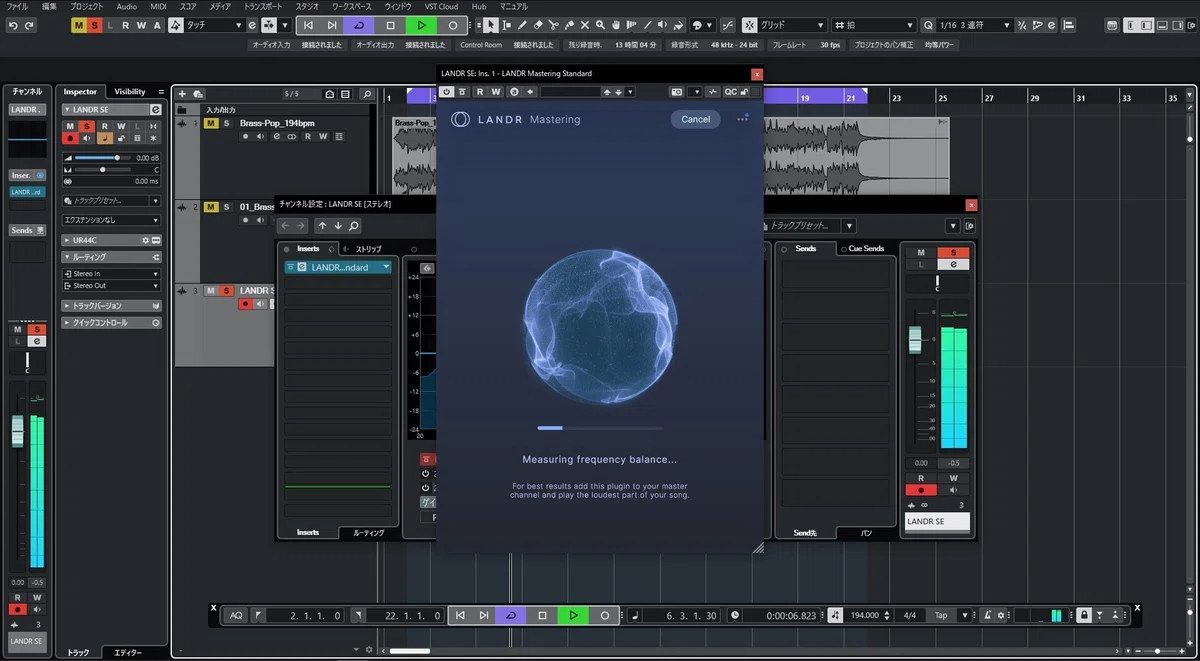Click Play on top transport
The image size is (1200, 661).
click(422, 25)
